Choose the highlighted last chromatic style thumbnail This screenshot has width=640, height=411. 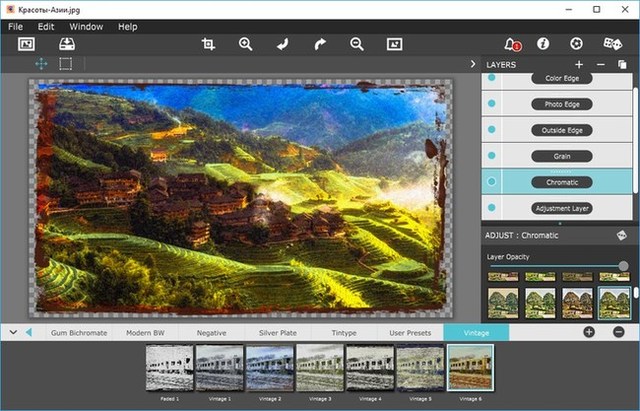(x=614, y=303)
